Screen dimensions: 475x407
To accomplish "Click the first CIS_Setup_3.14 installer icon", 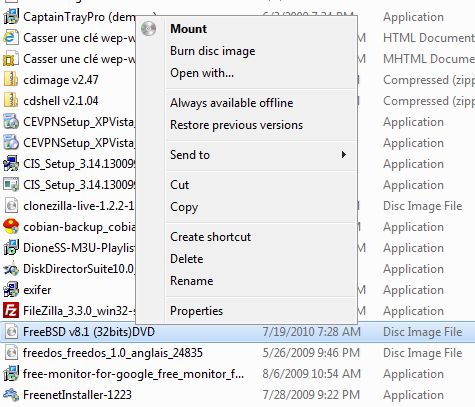I will (11, 164).
